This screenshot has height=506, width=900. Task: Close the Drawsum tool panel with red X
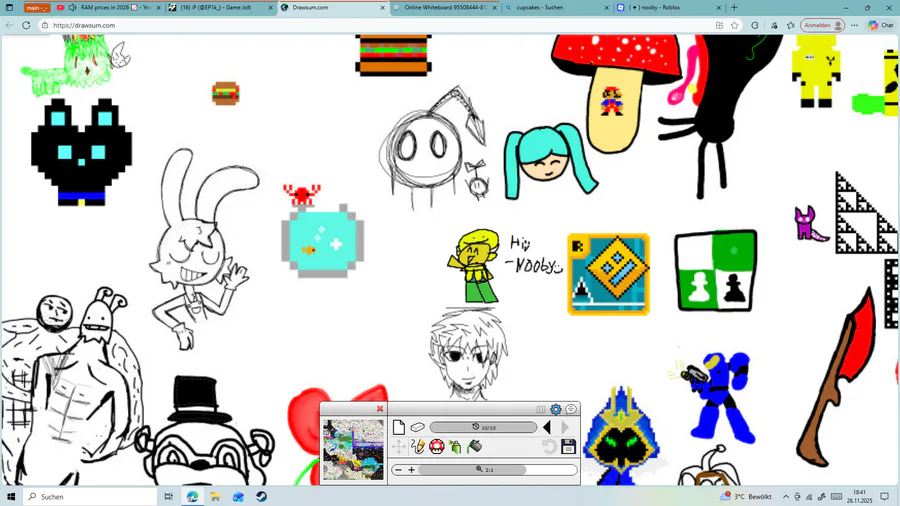tap(379, 408)
